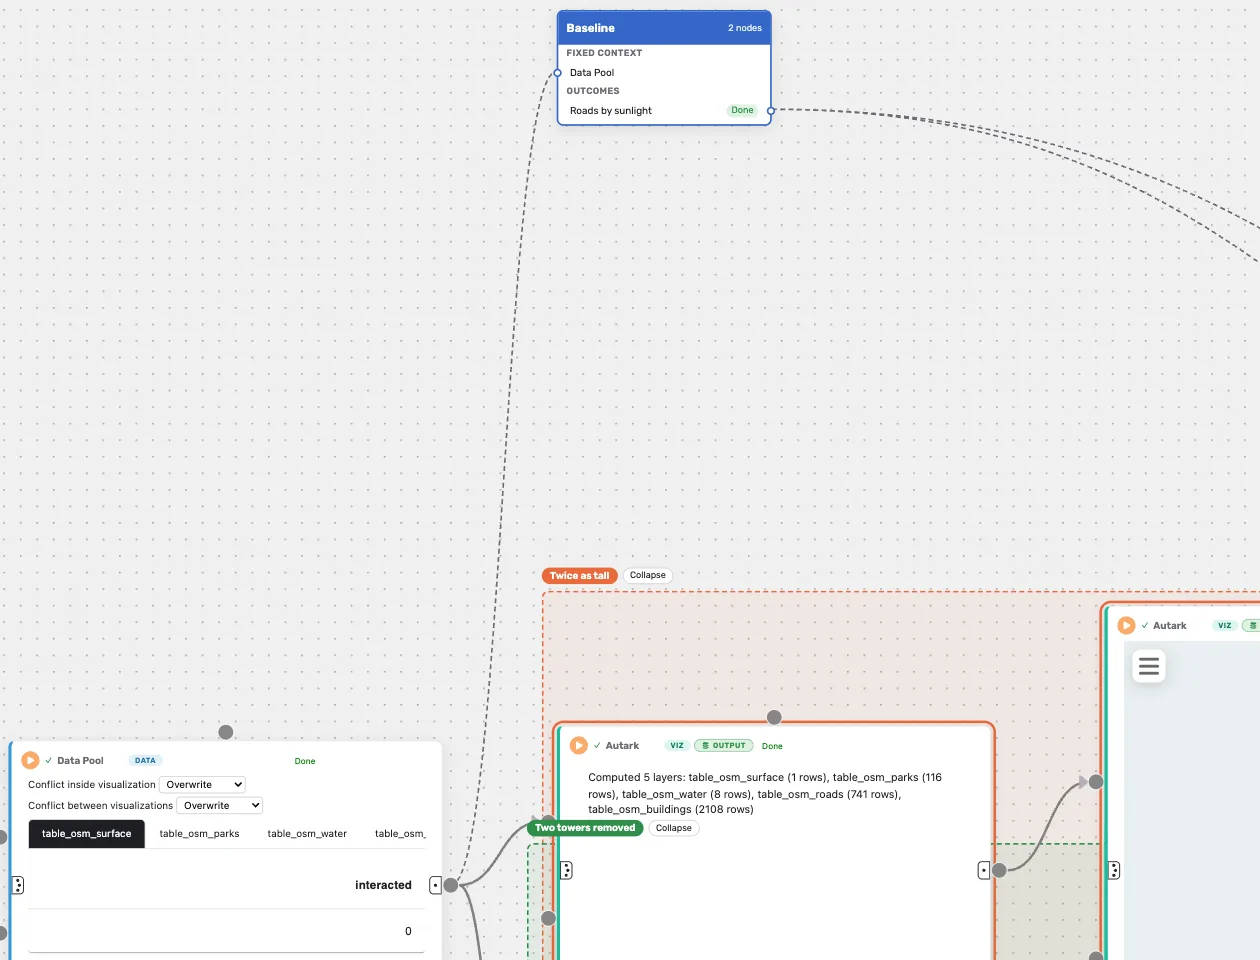The height and width of the screenshot is (960, 1260).
Task: Select the arrow-tipped input connector of right Autark node
Action: (x=1095, y=782)
